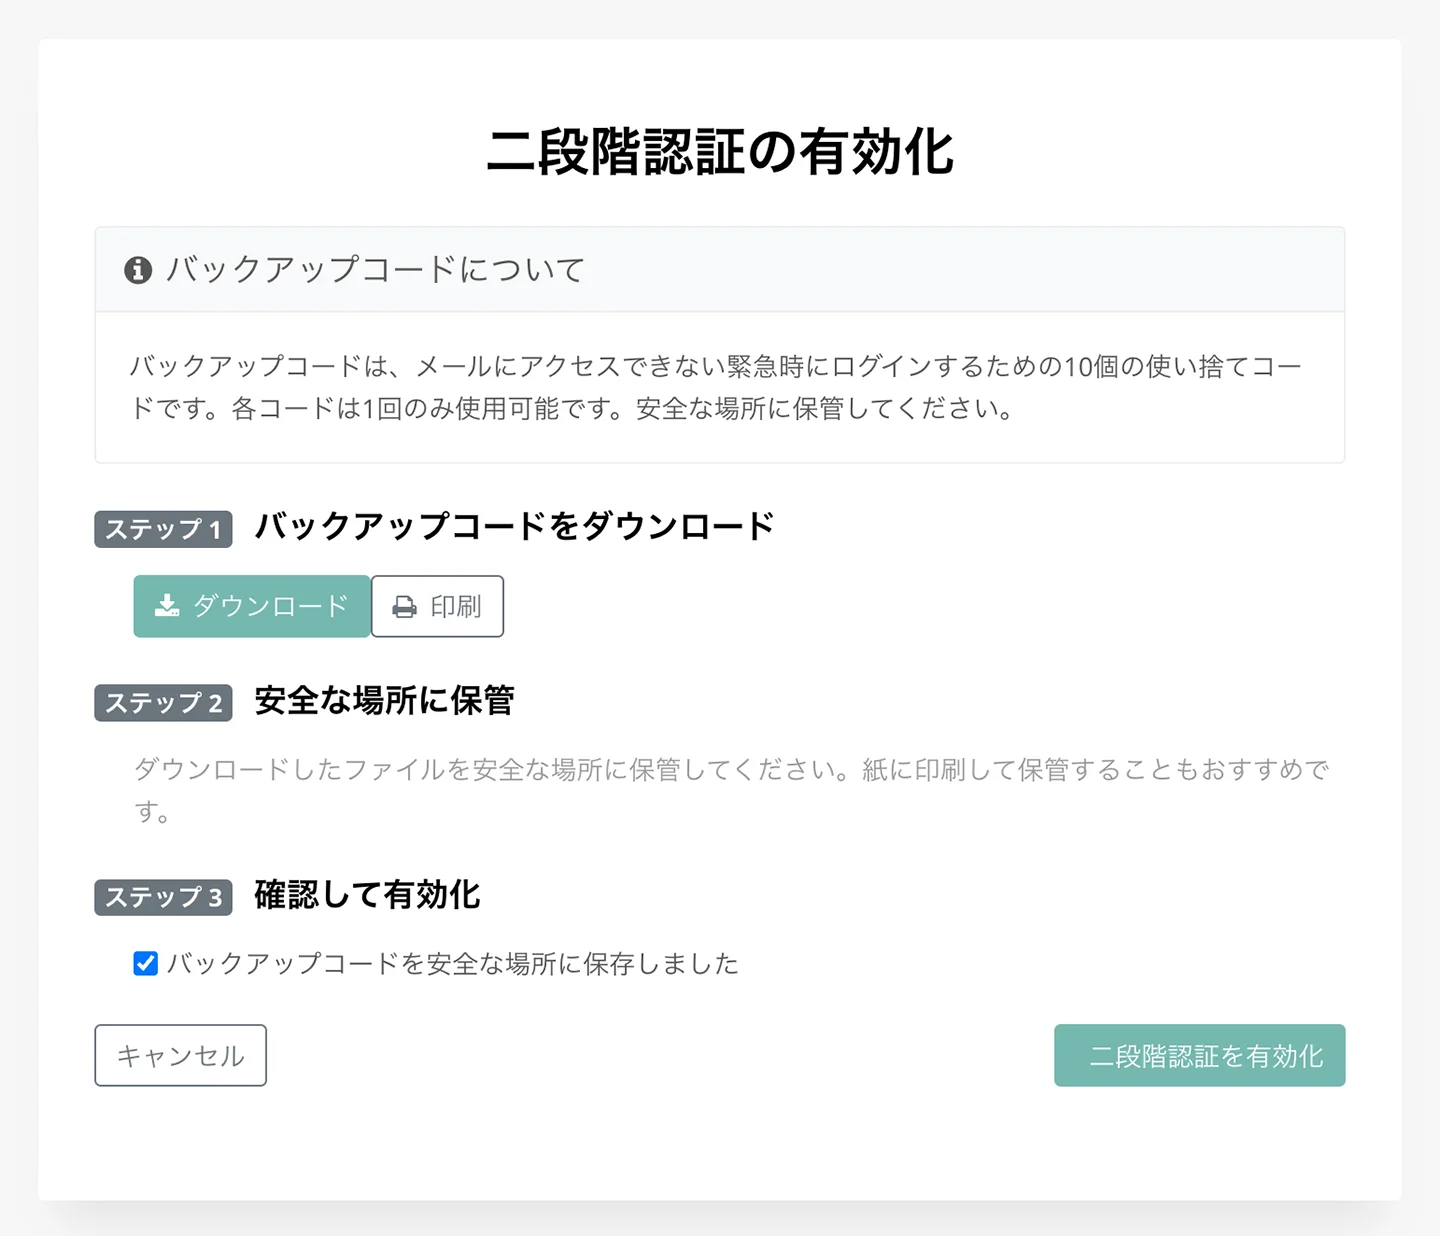This screenshot has width=1440, height=1236.
Task: Enable the saved-codes confirmation checkbox
Action: tap(145, 963)
